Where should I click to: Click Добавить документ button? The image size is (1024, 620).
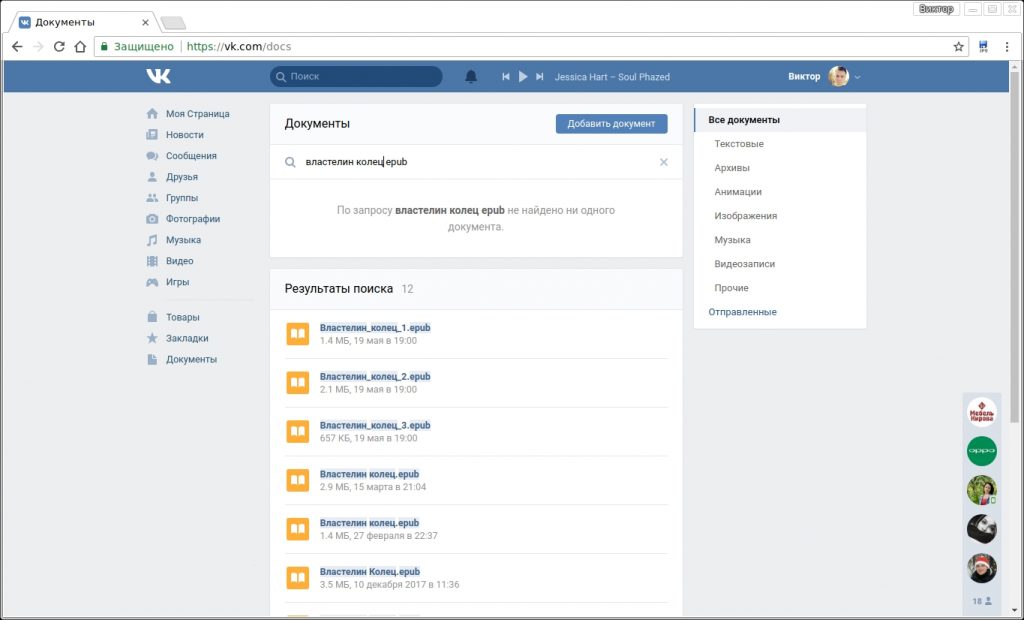(x=611, y=123)
